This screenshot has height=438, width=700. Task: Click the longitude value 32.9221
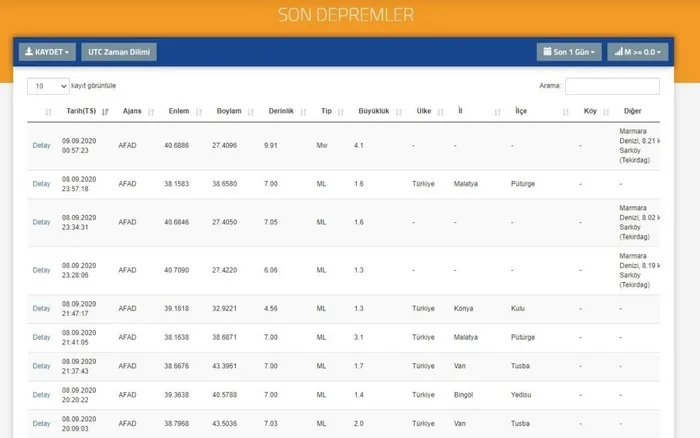[x=225, y=309]
